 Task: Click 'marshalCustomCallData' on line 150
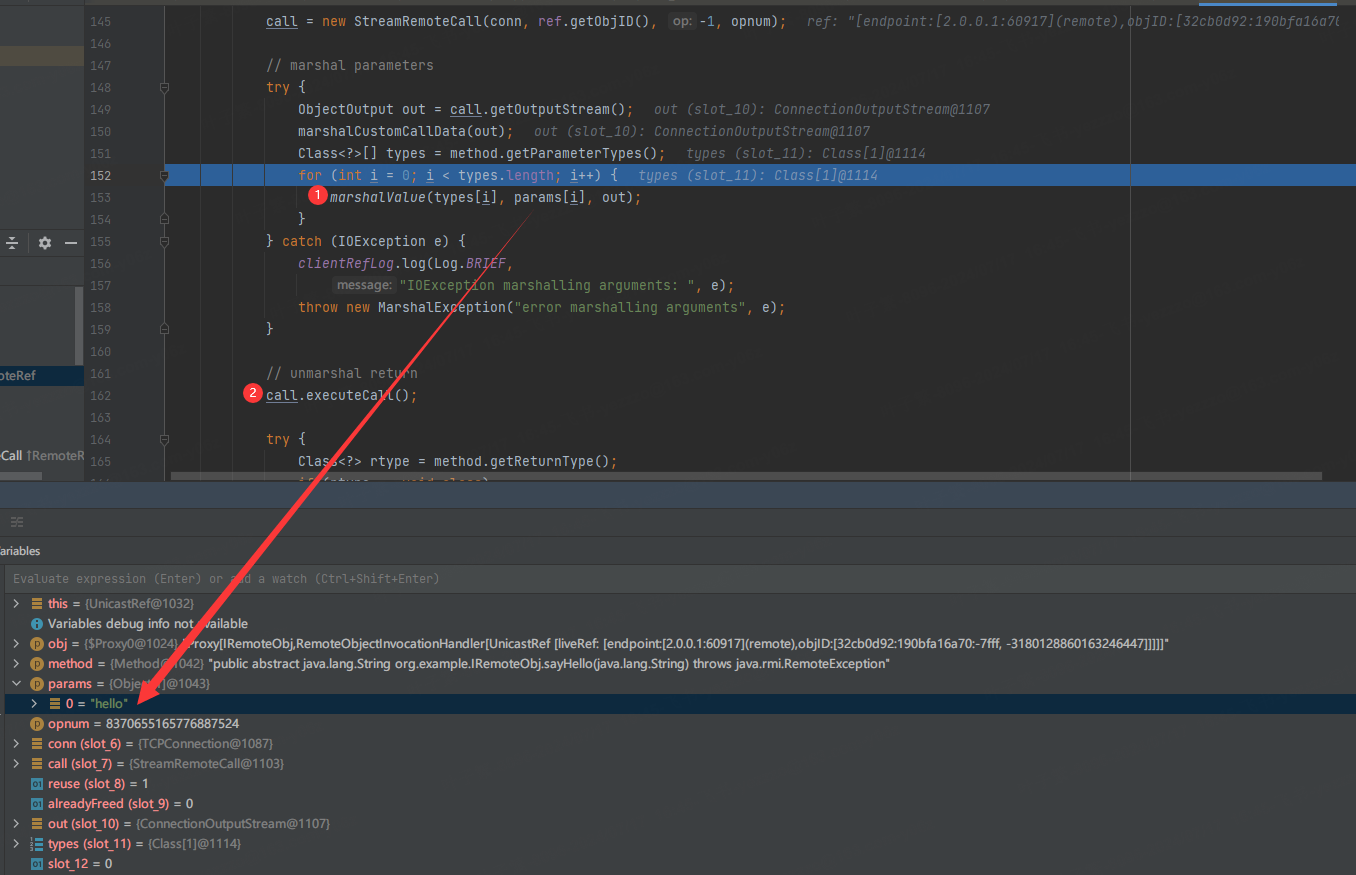tap(381, 132)
